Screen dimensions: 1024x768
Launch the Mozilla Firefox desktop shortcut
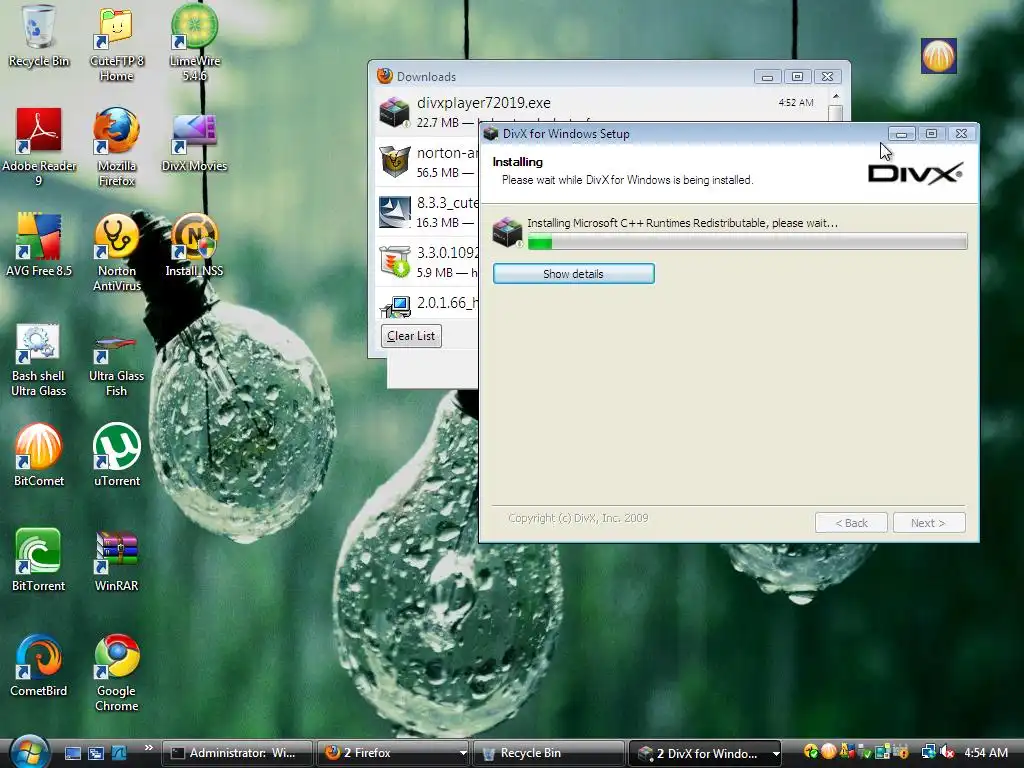(x=116, y=147)
